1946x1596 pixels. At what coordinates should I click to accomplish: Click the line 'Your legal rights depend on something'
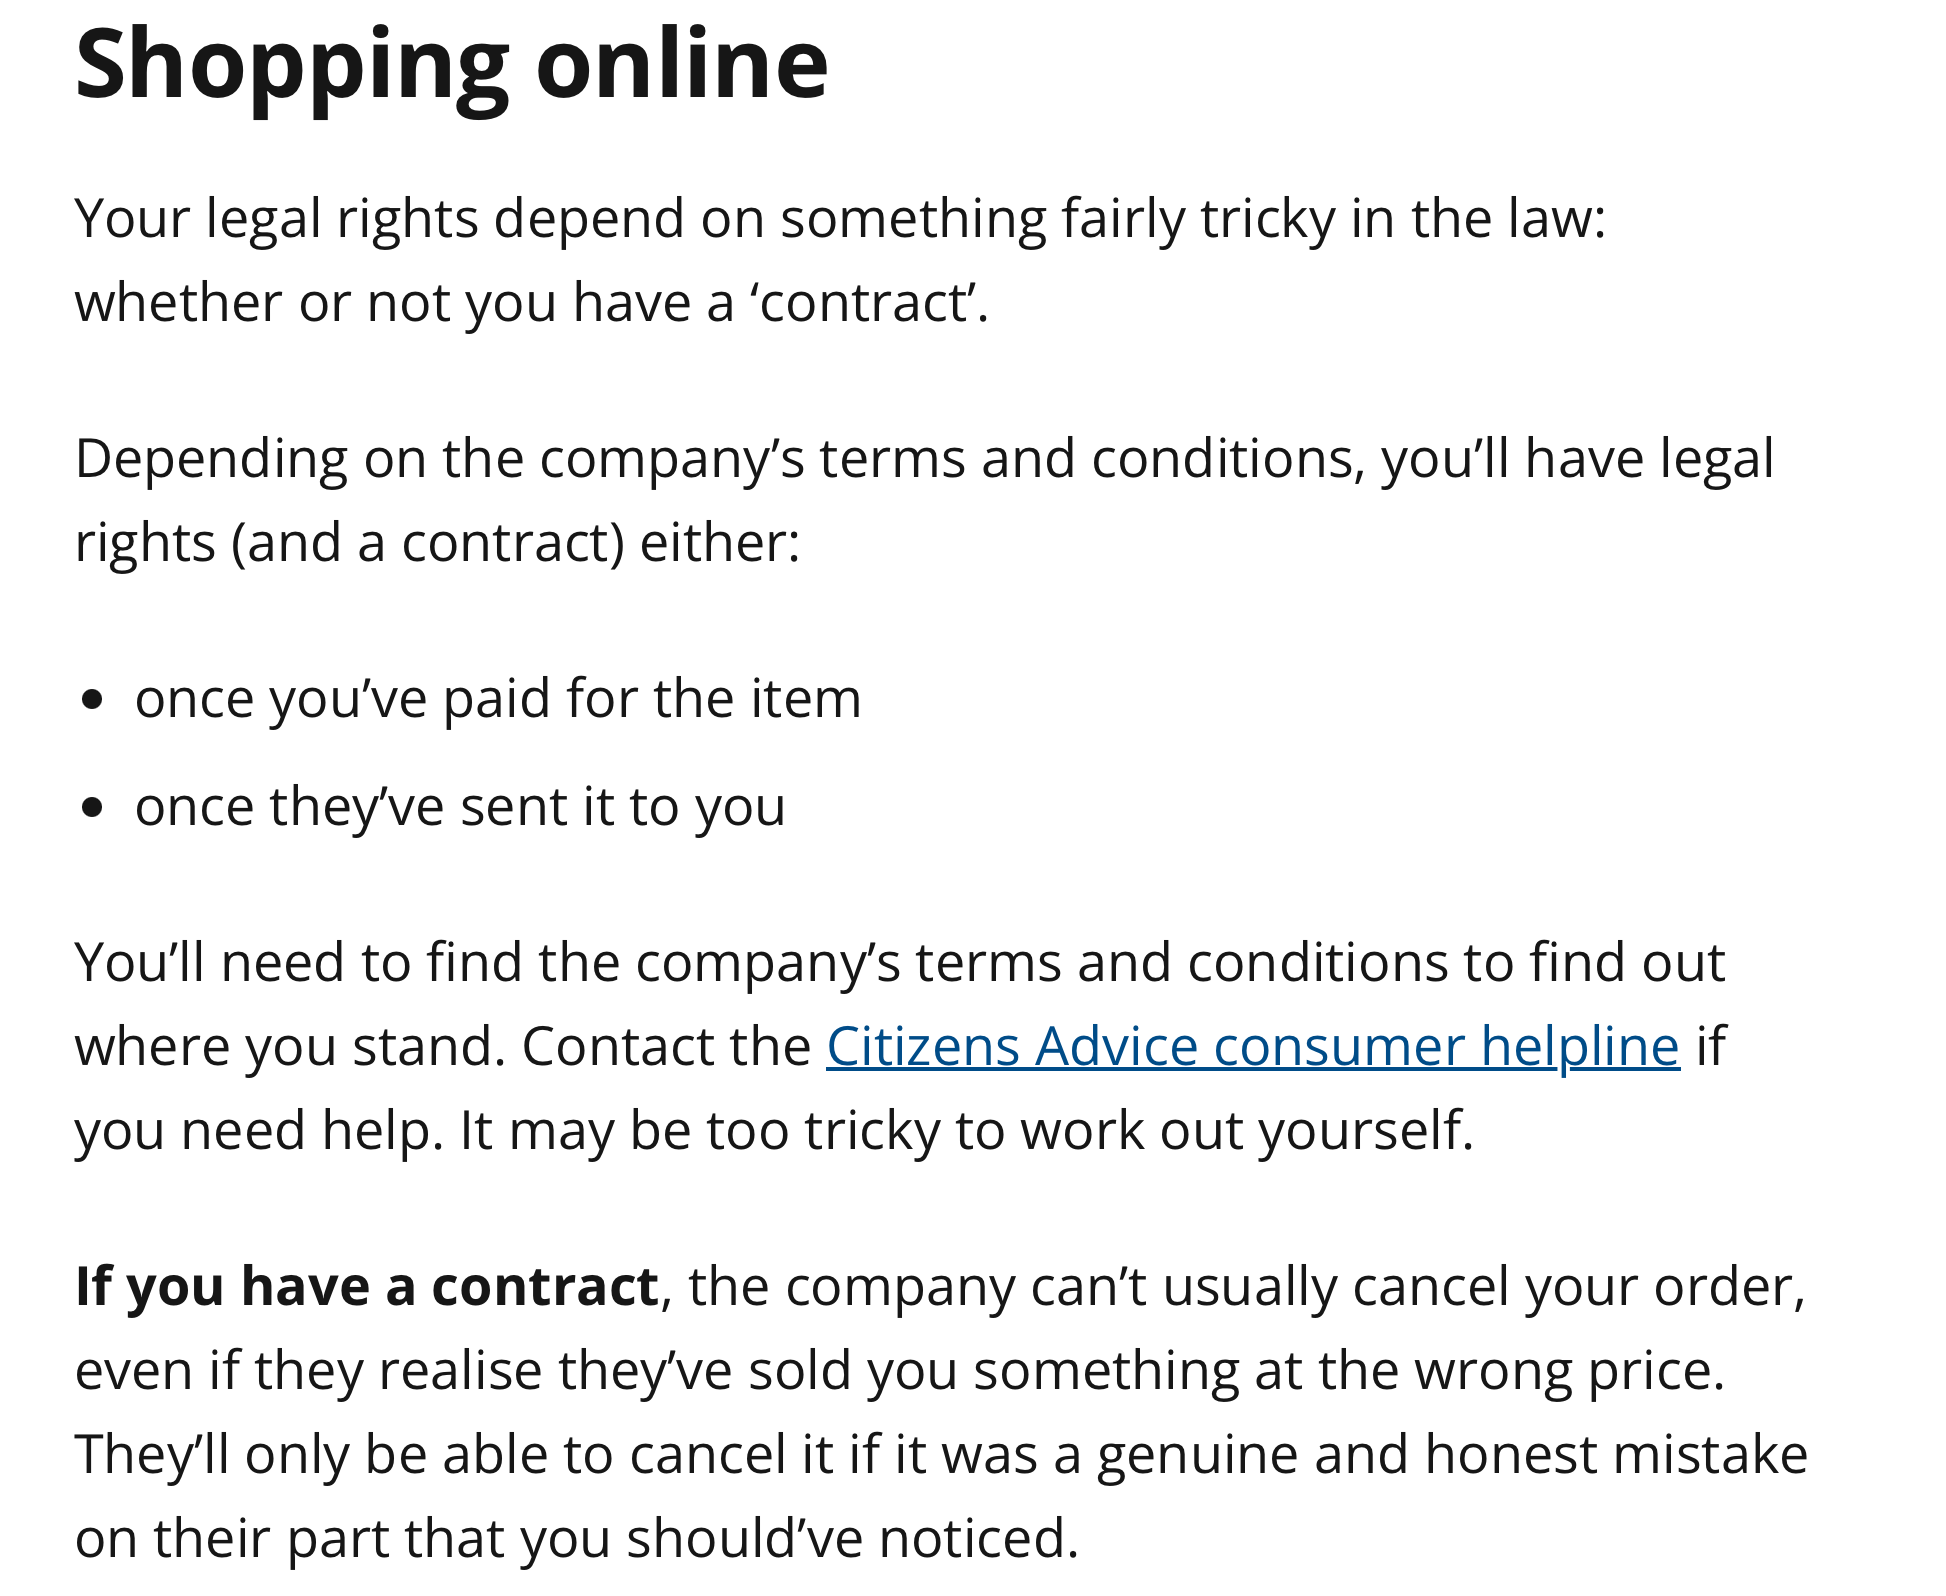pyautogui.click(x=840, y=218)
